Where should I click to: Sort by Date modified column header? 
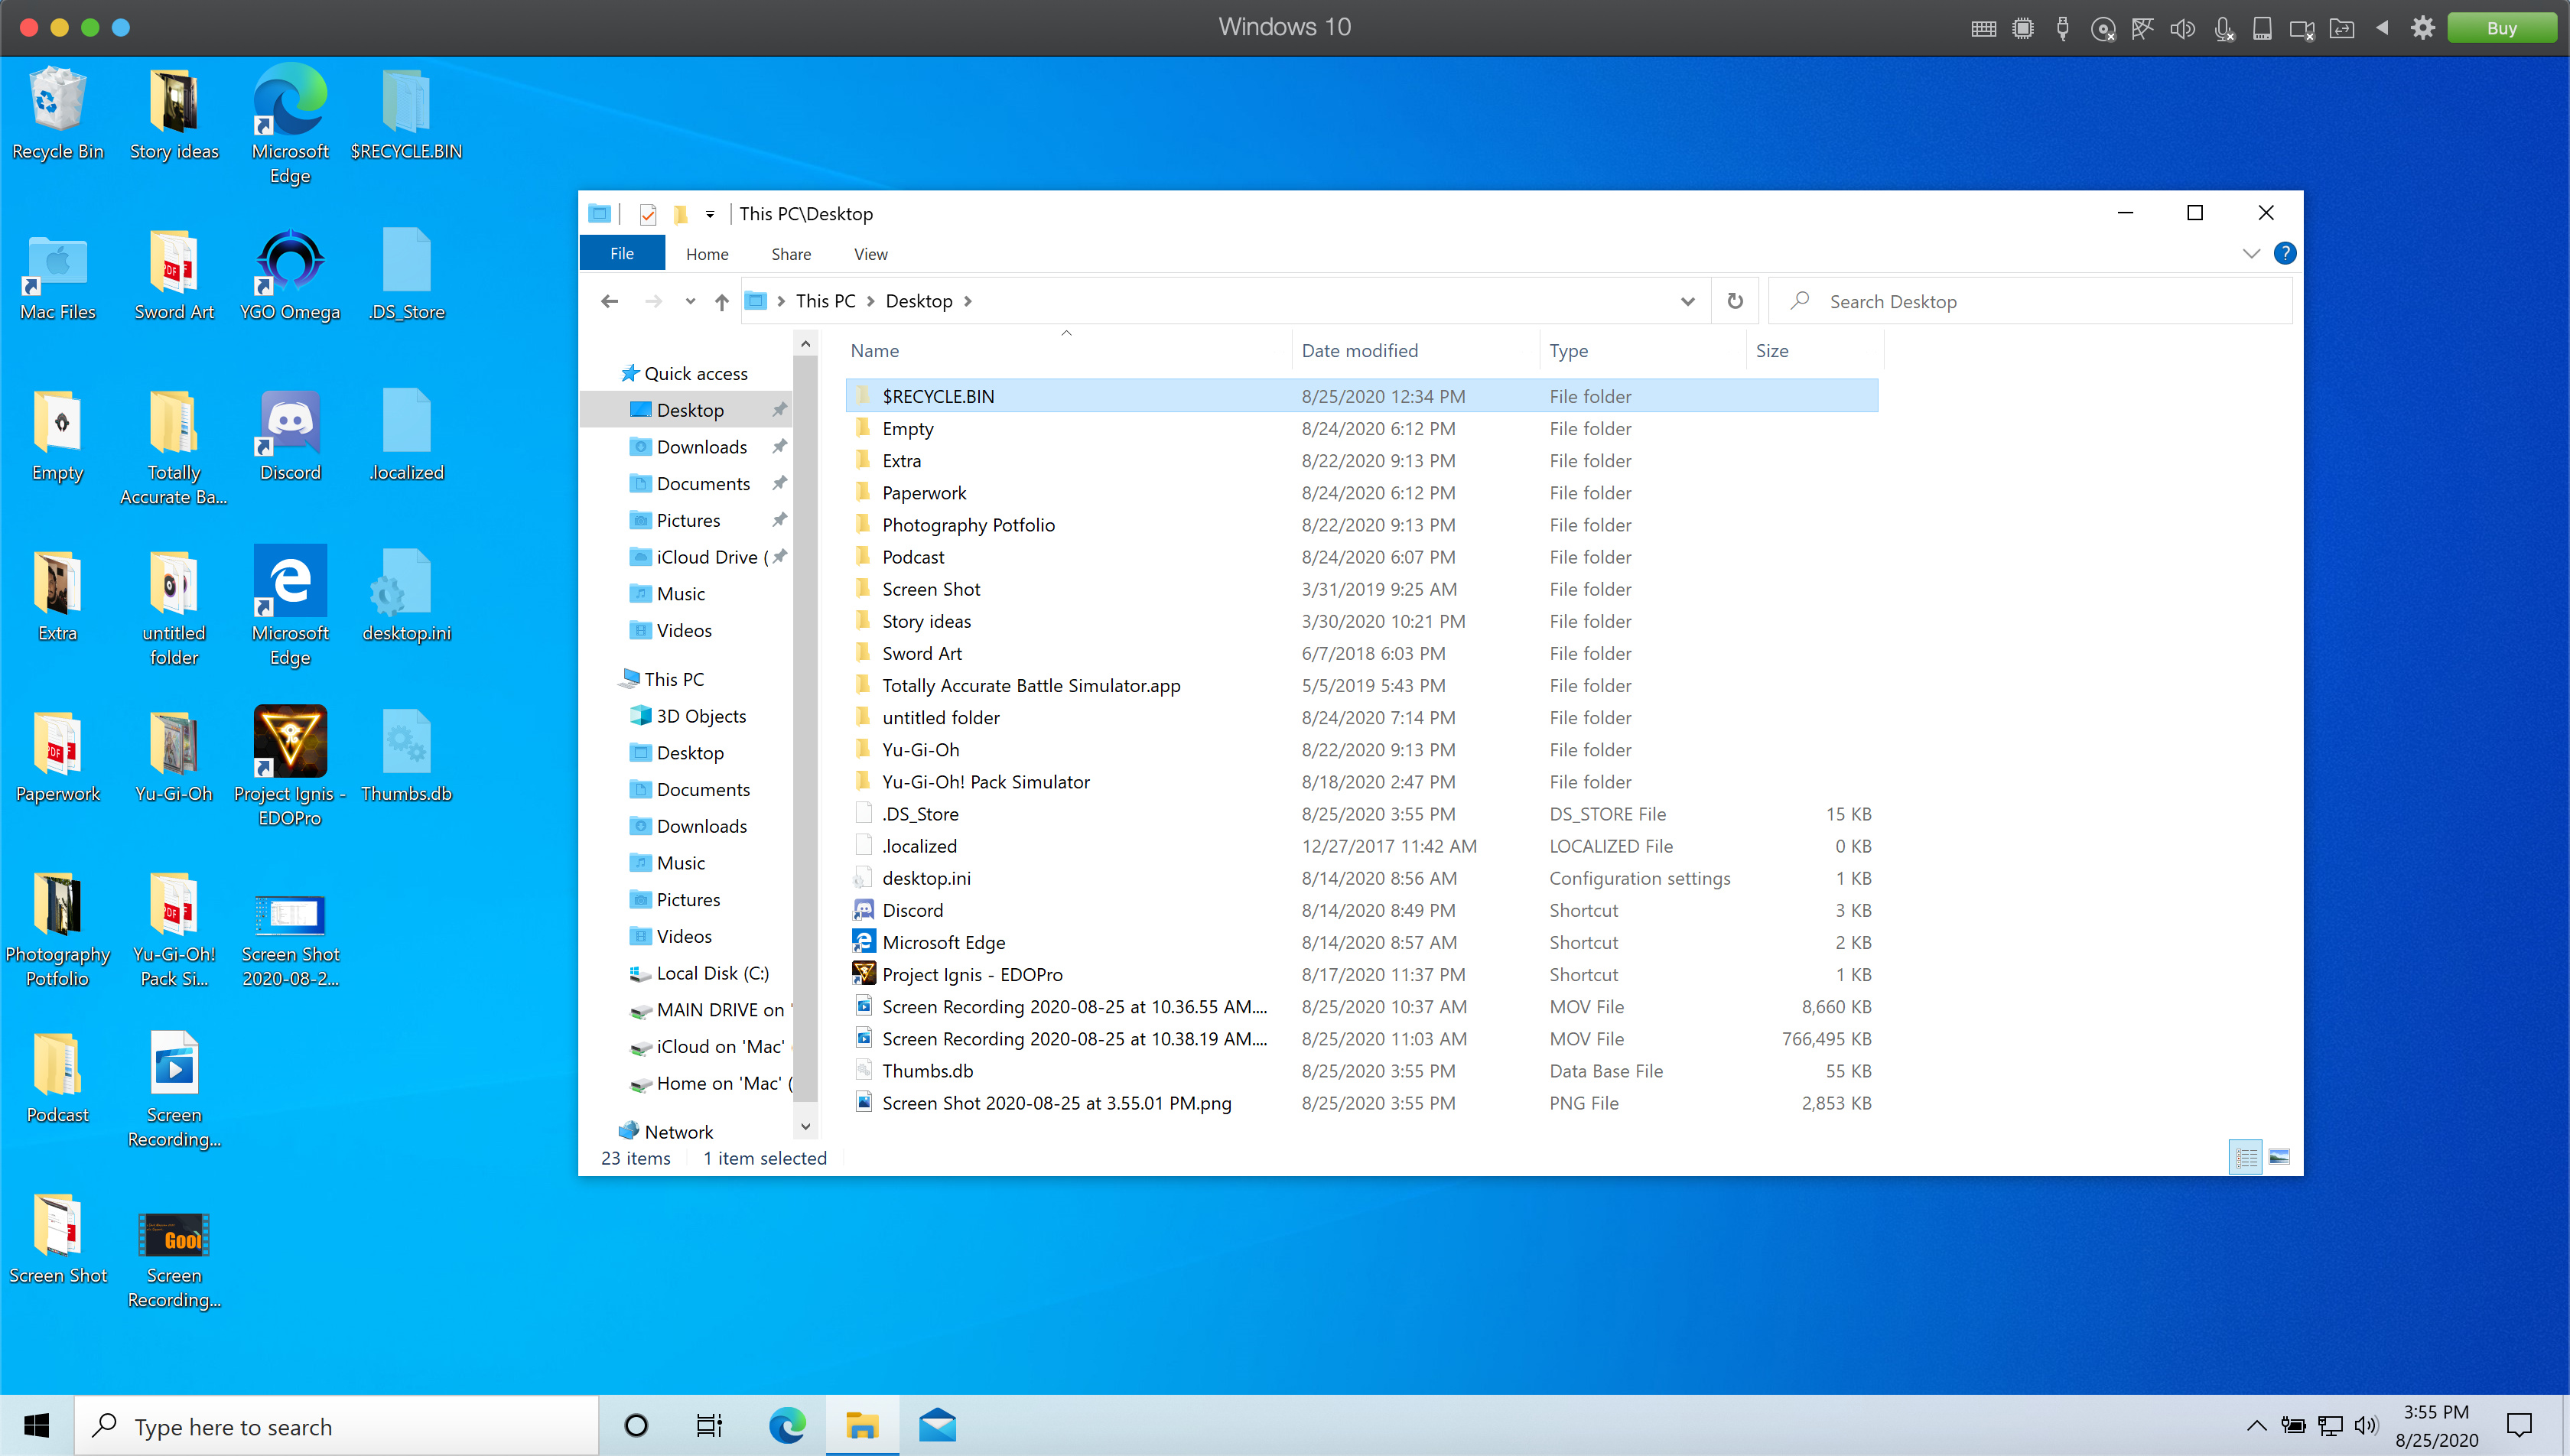click(x=1414, y=351)
